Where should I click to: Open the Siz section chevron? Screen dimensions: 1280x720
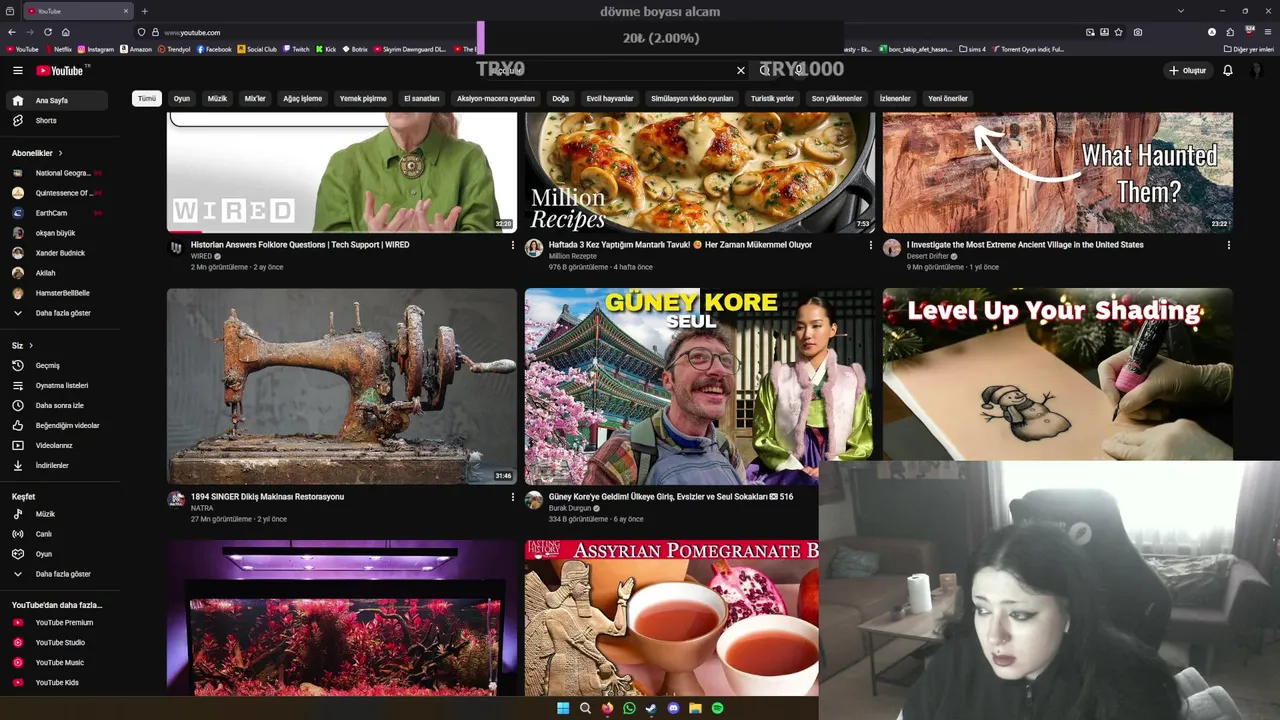(x=31, y=345)
